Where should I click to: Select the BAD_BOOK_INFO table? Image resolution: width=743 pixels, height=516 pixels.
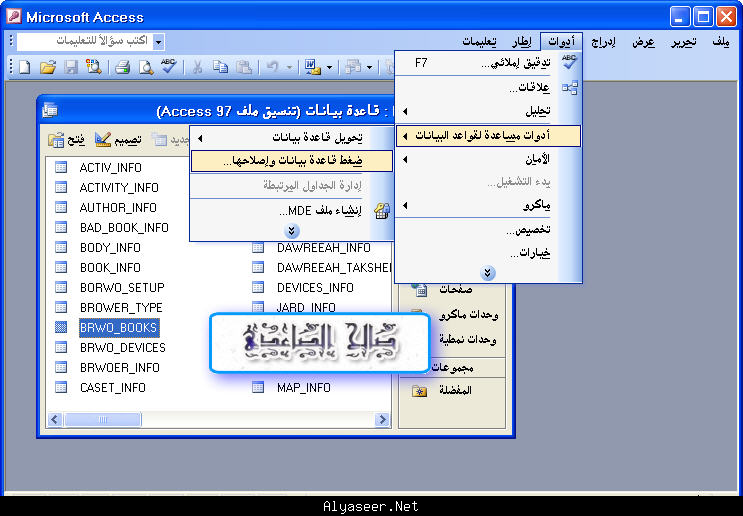click(x=124, y=227)
